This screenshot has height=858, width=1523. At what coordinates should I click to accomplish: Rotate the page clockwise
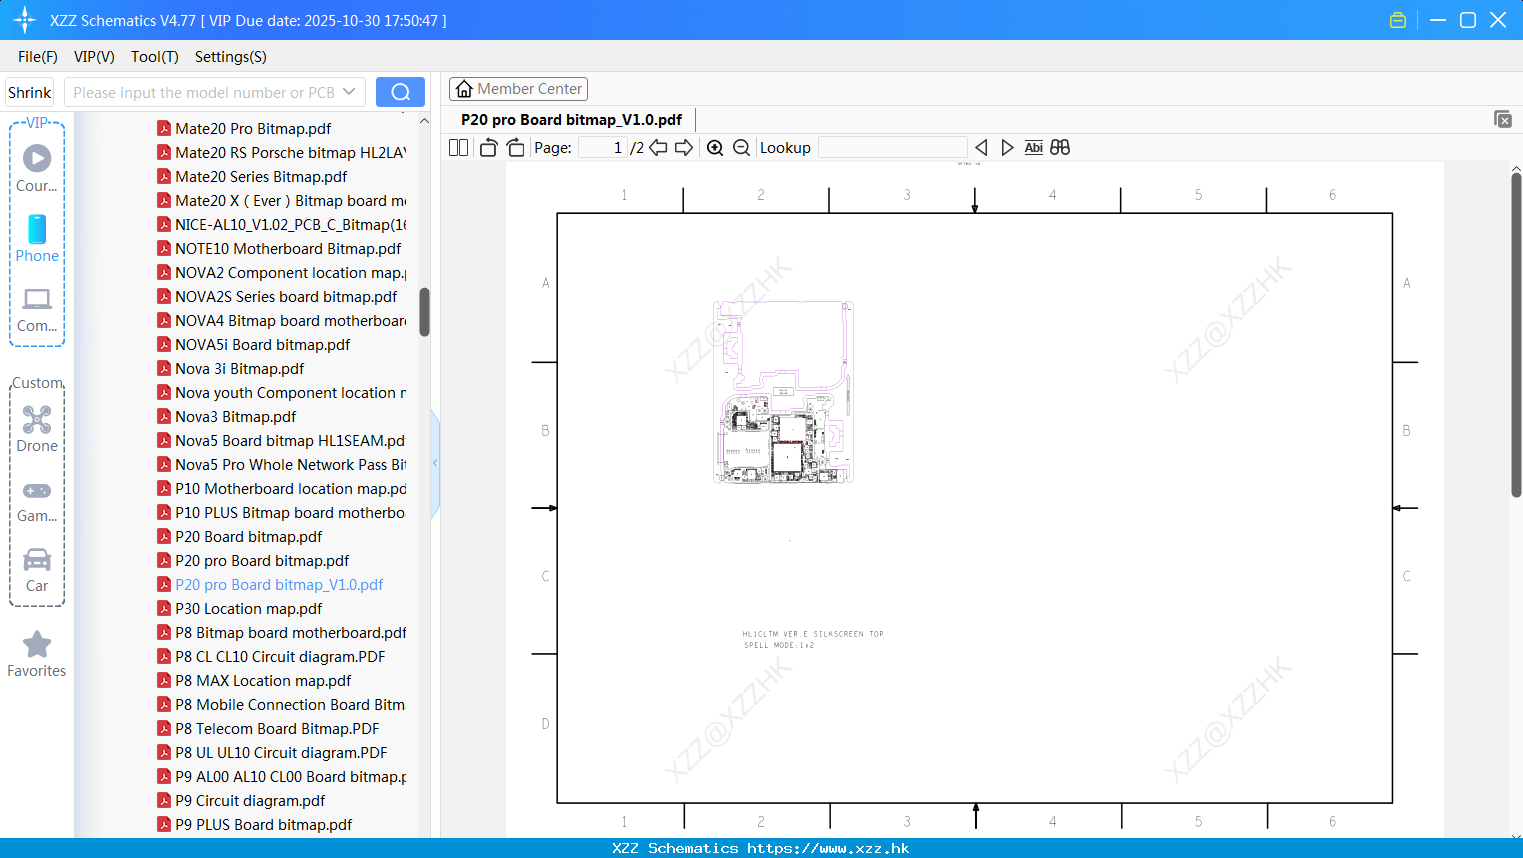pos(515,147)
